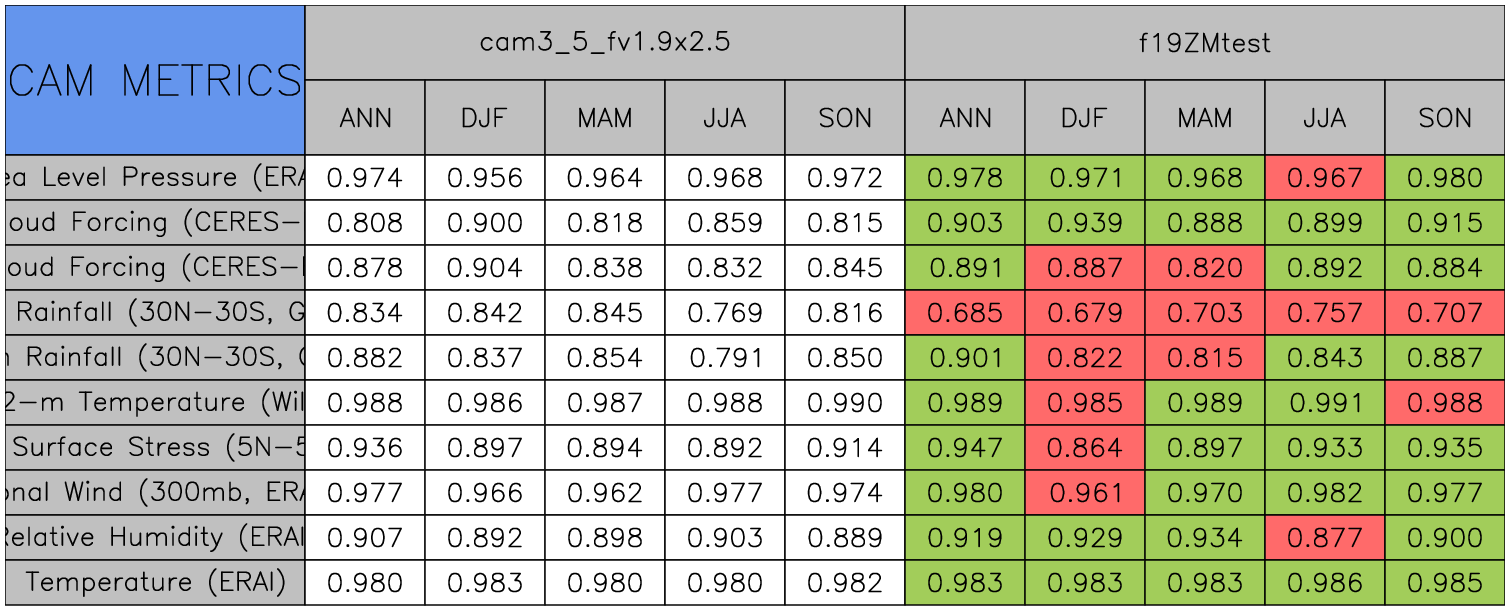Select the Relative Humidity row label
1510x611 pixels.
pyautogui.click(x=155, y=537)
